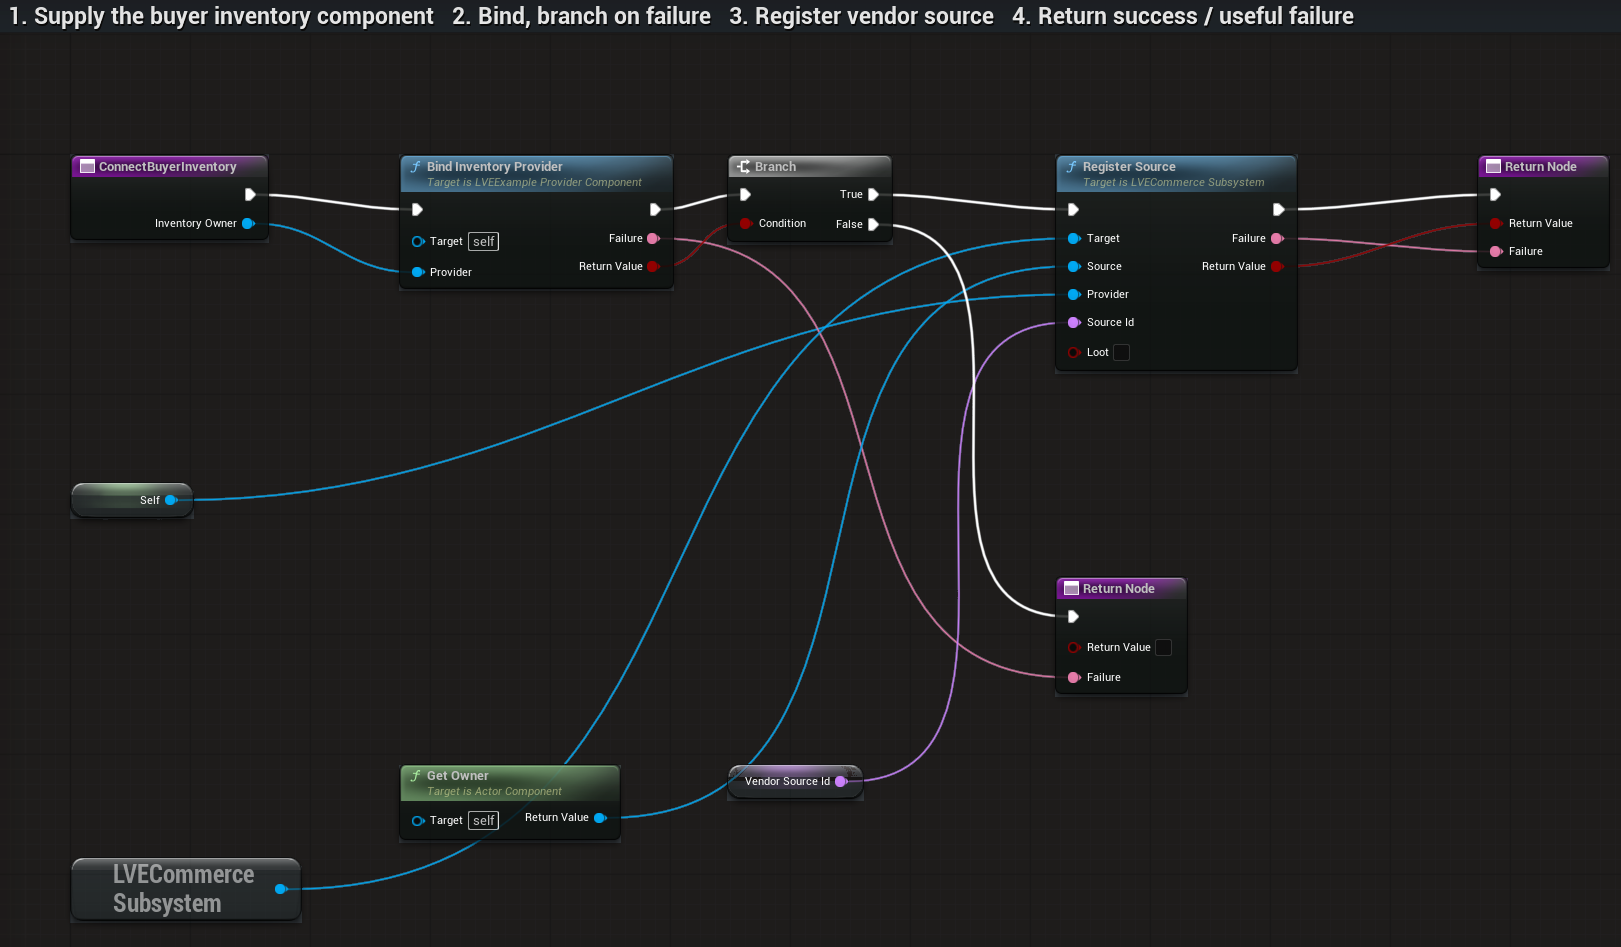Click the lower Return Node's execution input pin

pyautogui.click(x=1073, y=617)
